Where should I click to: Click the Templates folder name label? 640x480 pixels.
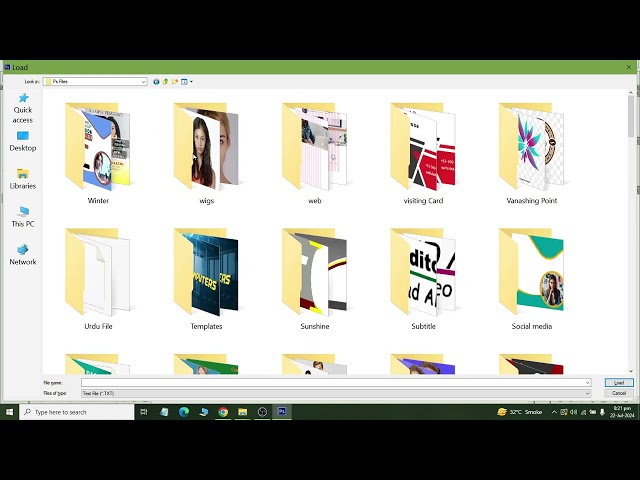pos(207,326)
